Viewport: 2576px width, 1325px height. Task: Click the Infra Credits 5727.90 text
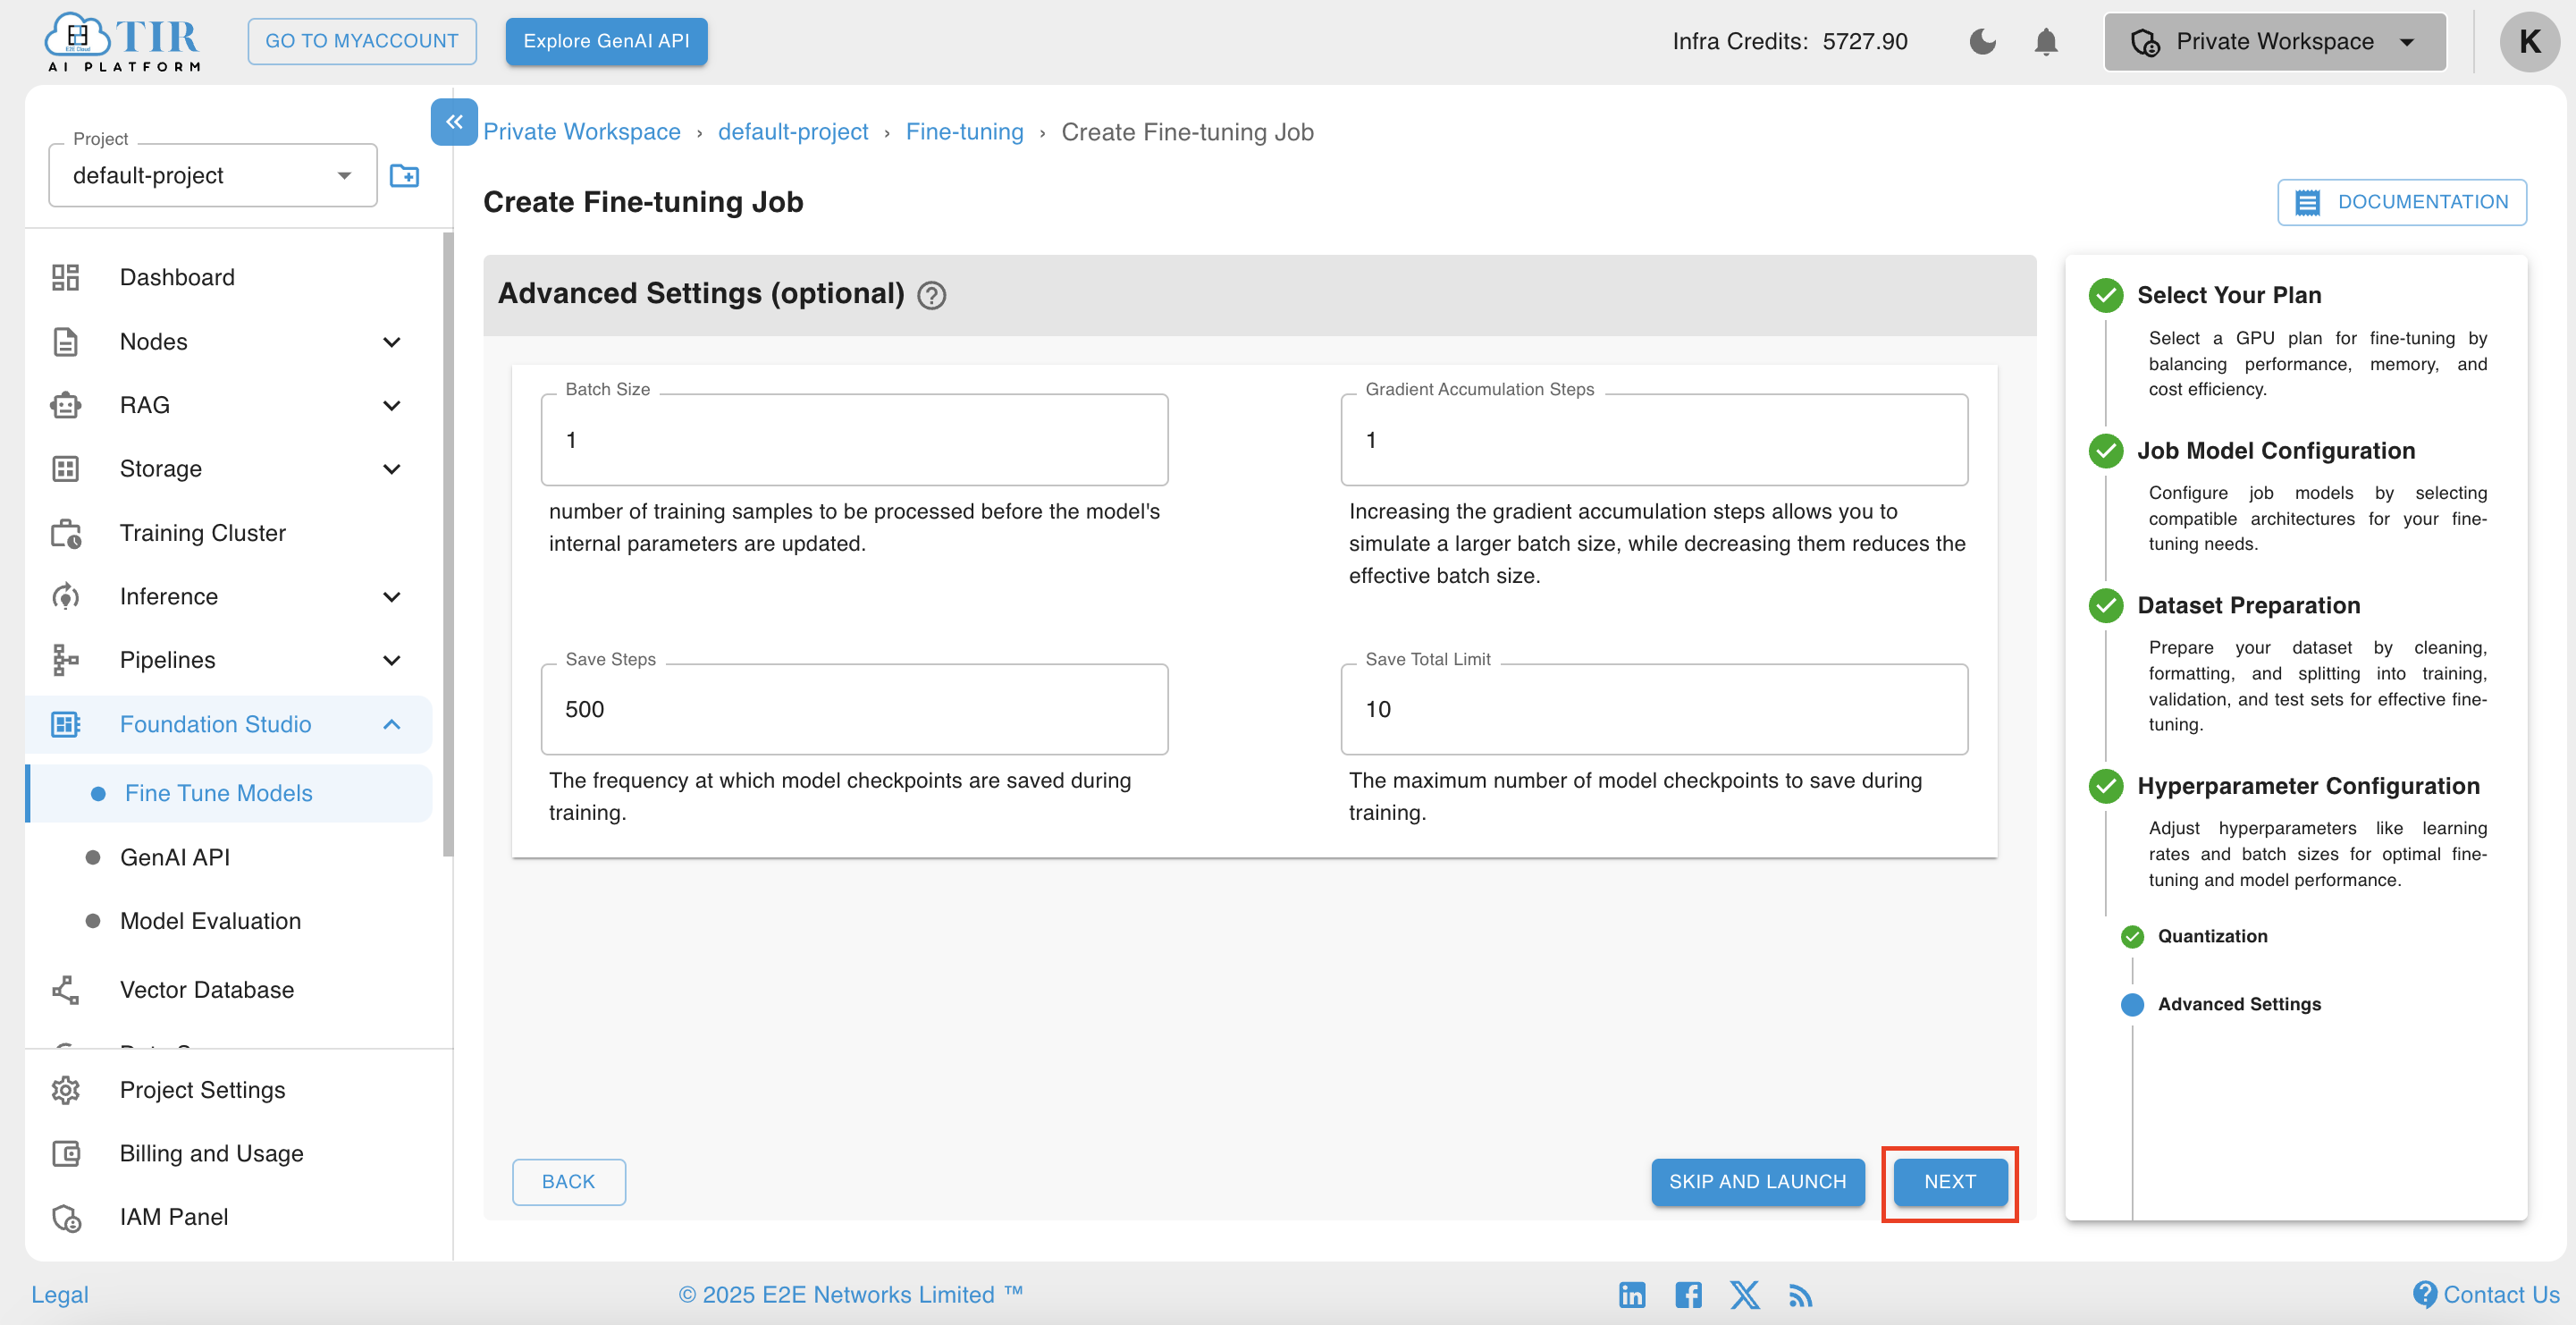point(1789,42)
